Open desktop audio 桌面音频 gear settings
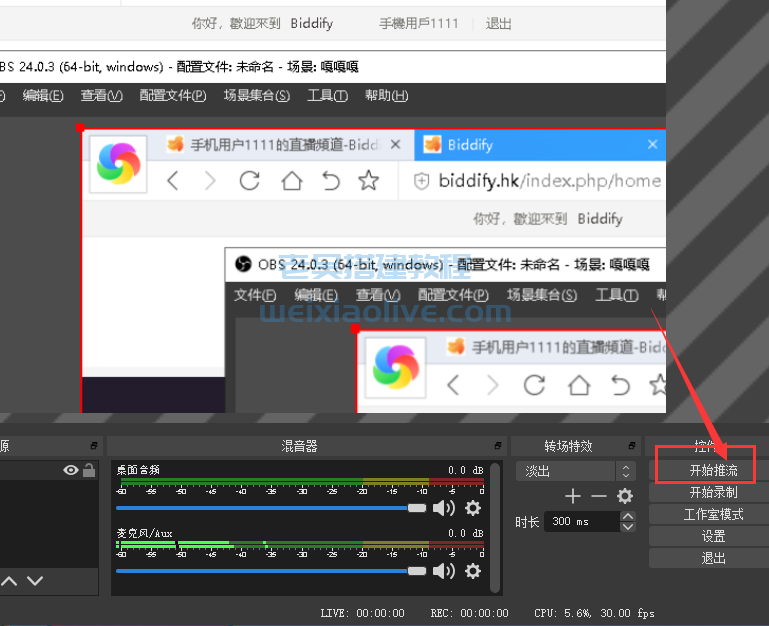The image size is (769, 626). tap(473, 508)
